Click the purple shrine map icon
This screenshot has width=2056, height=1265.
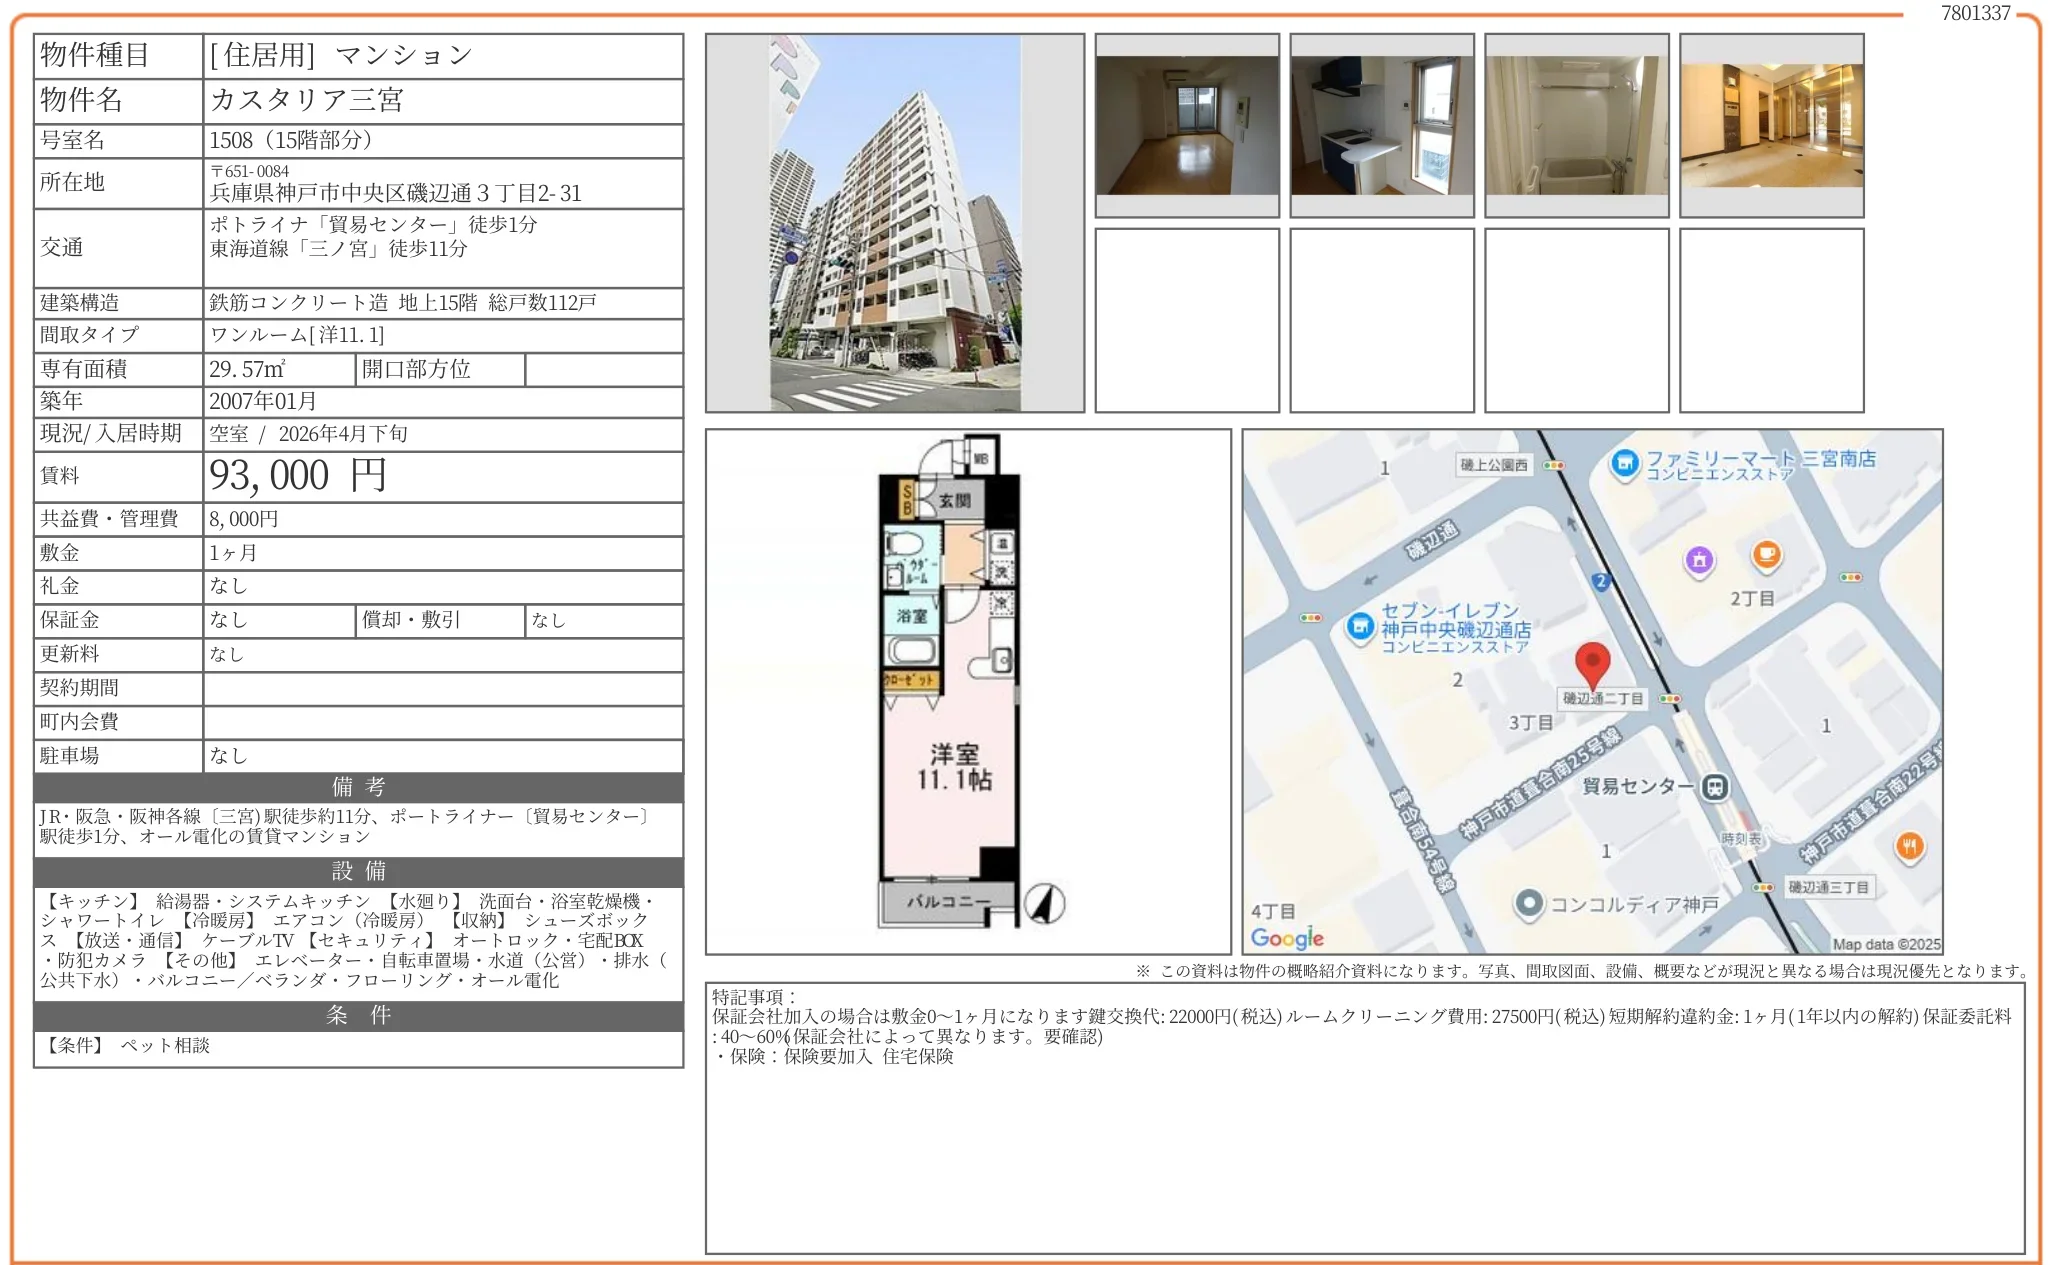coord(1699,560)
